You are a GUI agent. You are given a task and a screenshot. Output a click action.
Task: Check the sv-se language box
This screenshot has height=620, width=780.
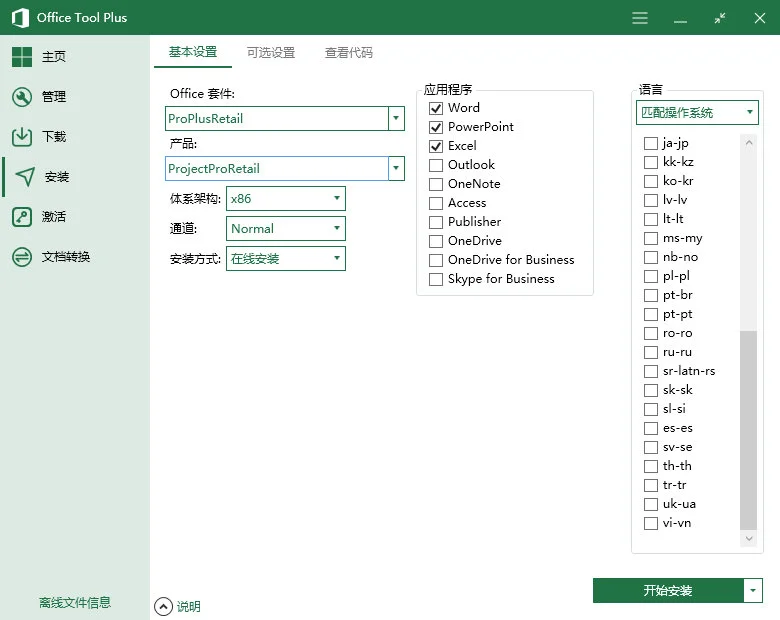[x=651, y=447]
